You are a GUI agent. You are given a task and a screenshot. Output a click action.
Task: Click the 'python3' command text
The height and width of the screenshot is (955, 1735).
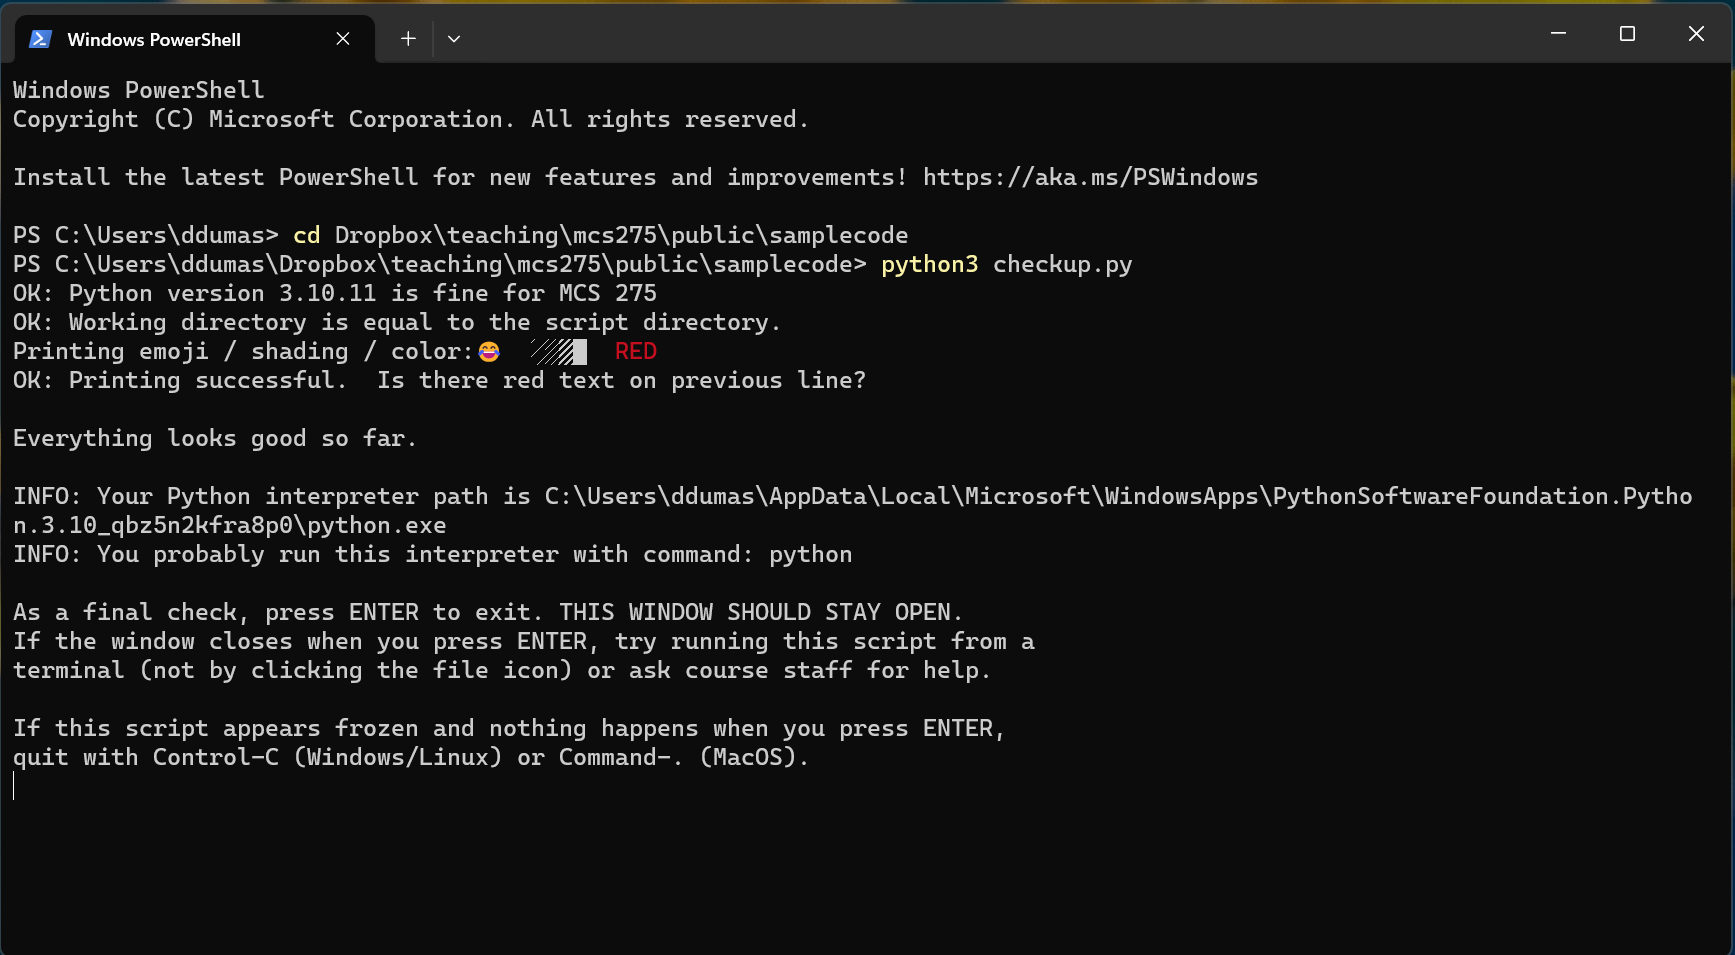930,264
